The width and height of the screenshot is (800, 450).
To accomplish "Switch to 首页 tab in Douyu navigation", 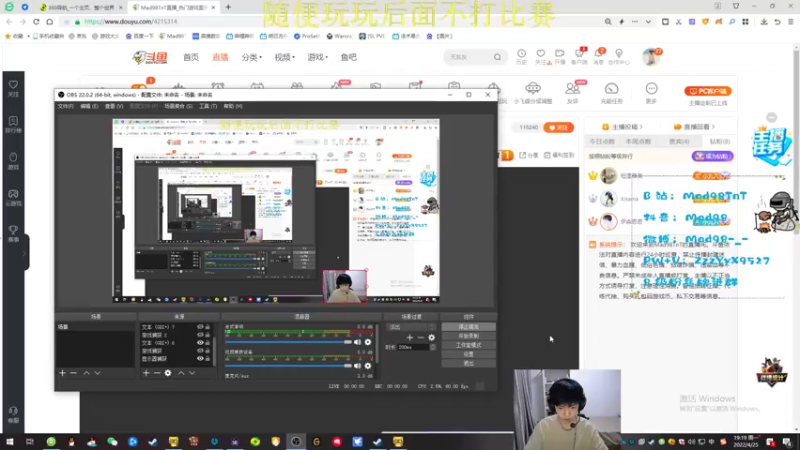I will click(191, 57).
